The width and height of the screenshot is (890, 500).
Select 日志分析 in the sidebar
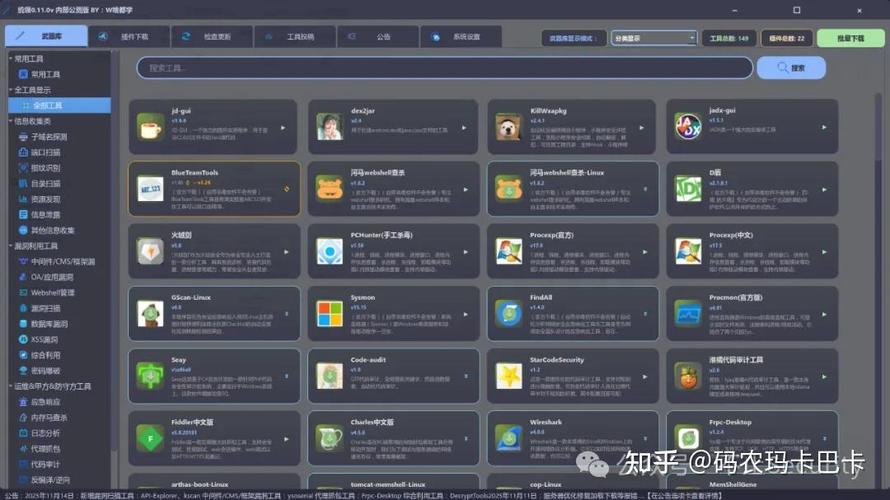[x=60, y=432]
